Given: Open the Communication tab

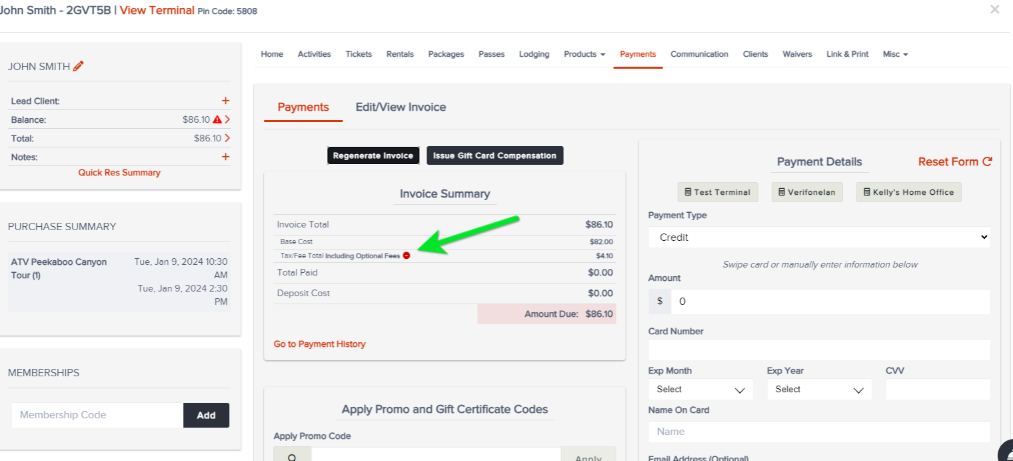Looking at the screenshot, I should pyautogui.click(x=699, y=54).
